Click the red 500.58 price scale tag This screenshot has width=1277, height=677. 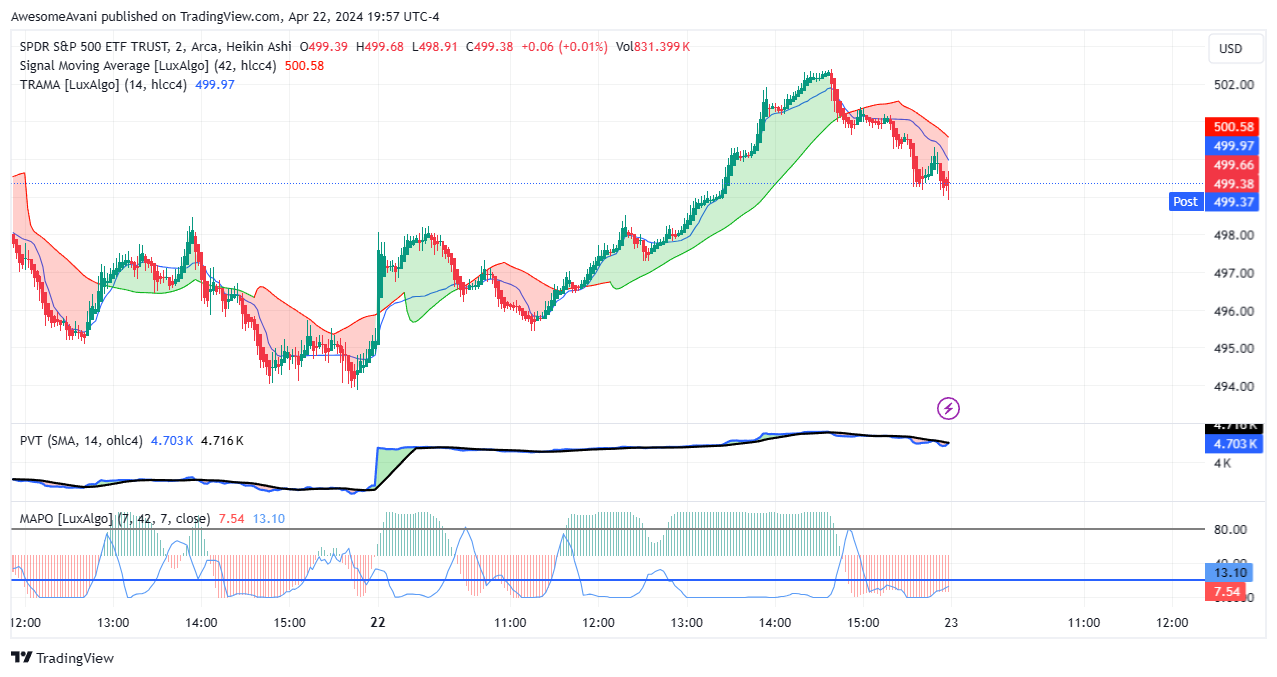pyautogui.click(x=1233, y=127)
